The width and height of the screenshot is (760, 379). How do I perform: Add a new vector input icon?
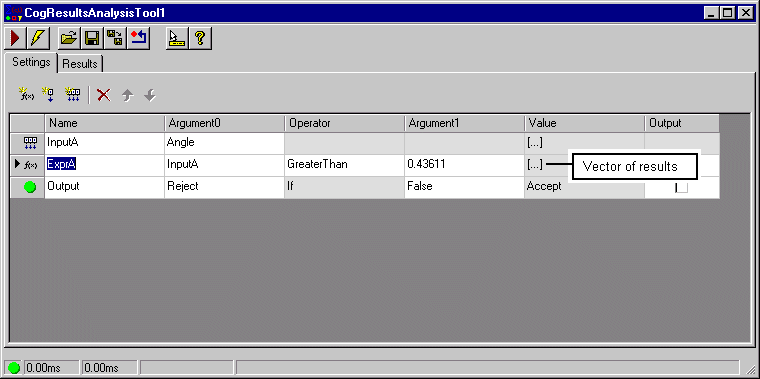click(73, 94)
